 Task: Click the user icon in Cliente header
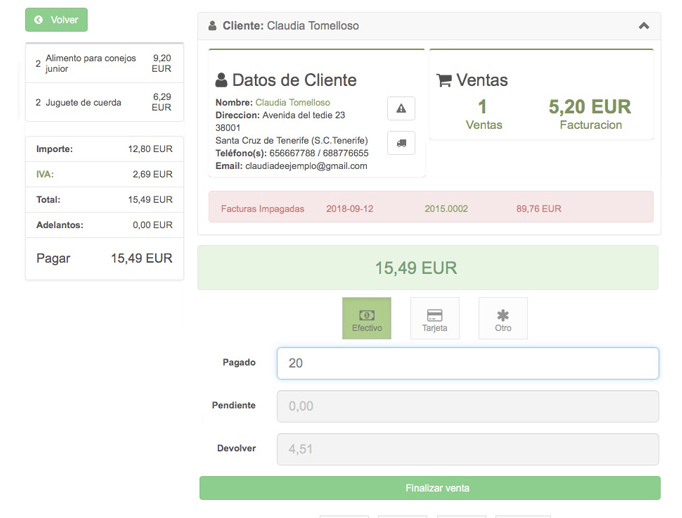pyautogui.click(x=214, y=26)
